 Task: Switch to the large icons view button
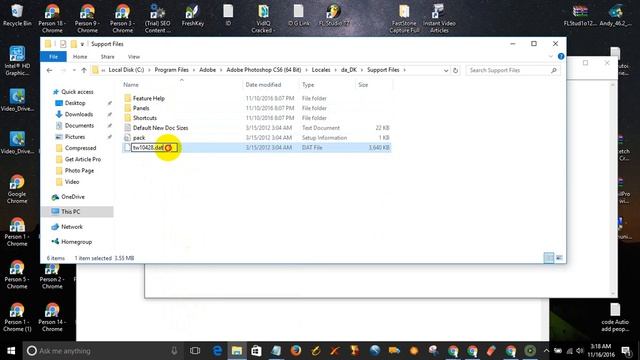559,258
